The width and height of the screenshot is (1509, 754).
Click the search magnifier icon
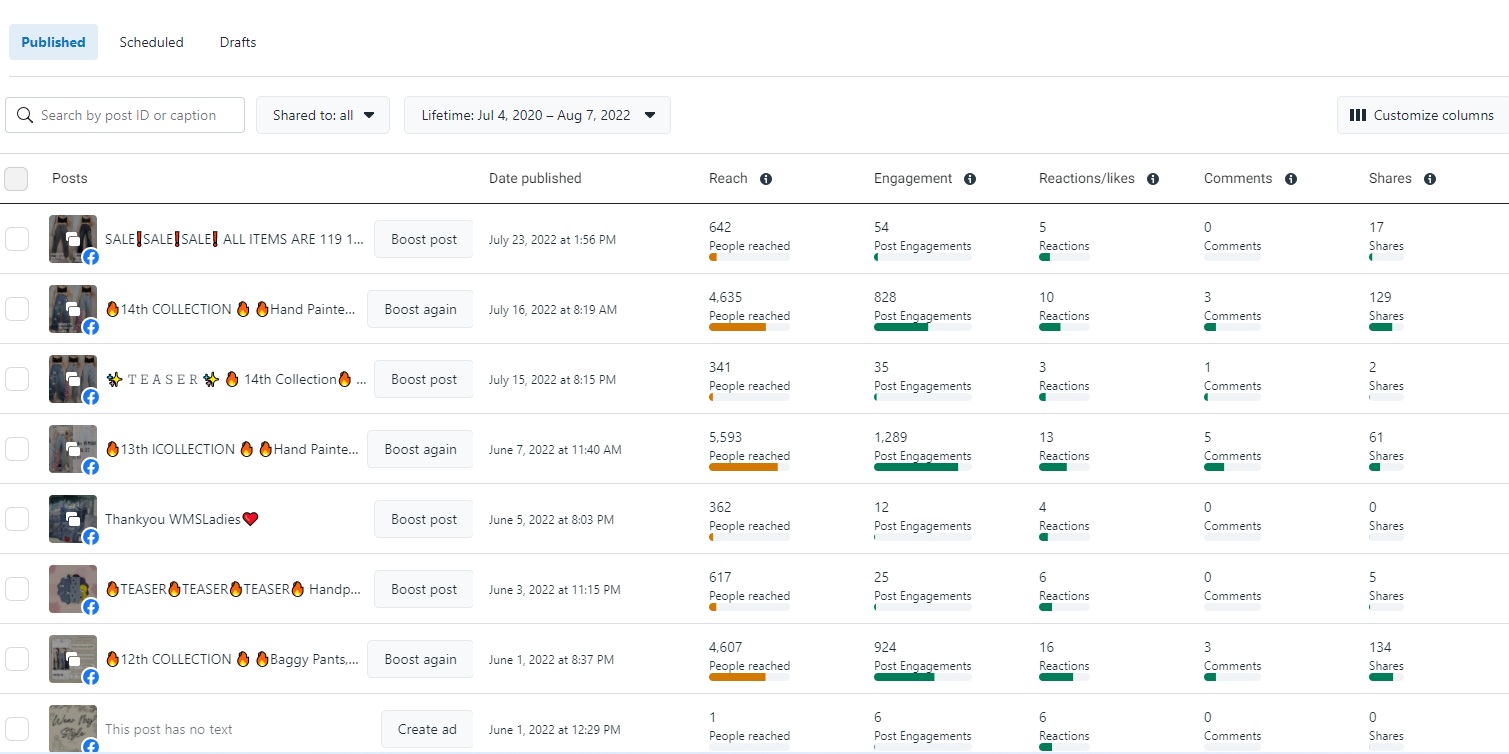tap(25, 115)
